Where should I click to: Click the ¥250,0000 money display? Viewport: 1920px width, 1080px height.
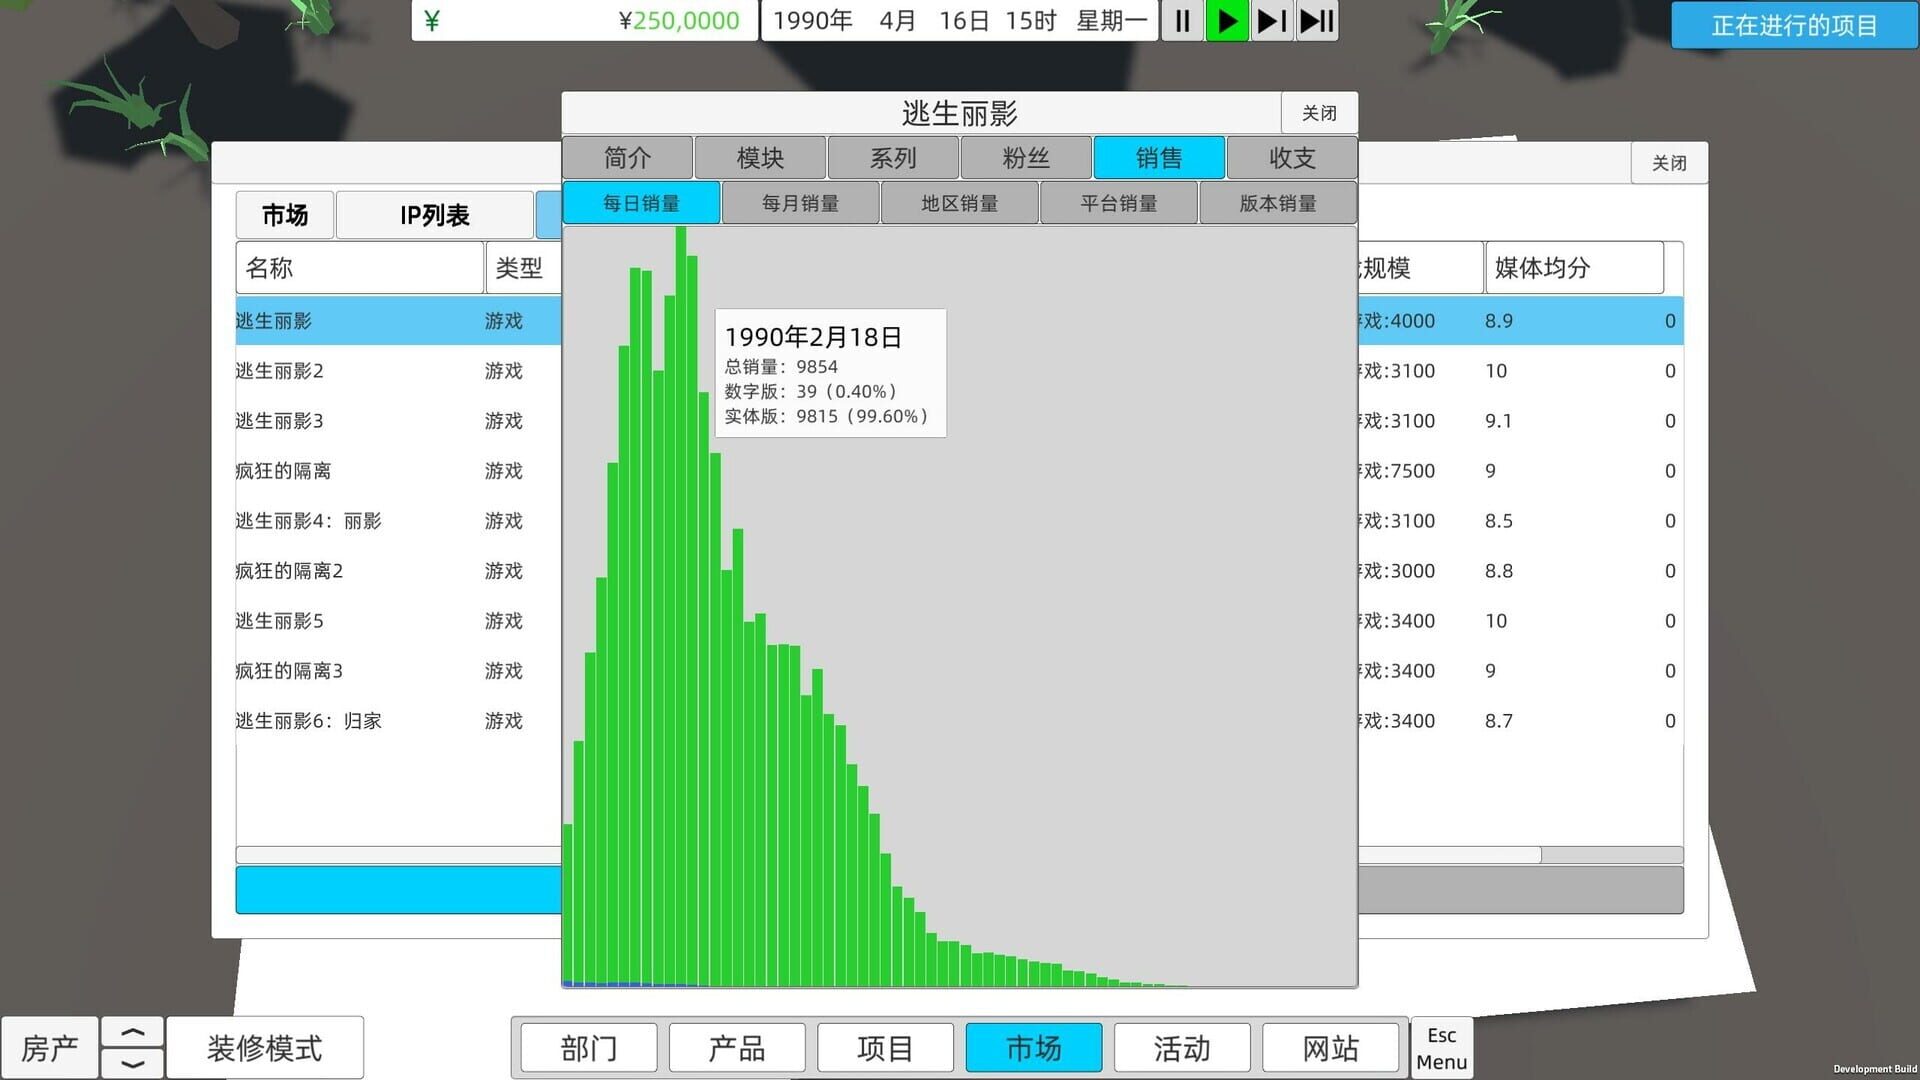click(584, 21)
